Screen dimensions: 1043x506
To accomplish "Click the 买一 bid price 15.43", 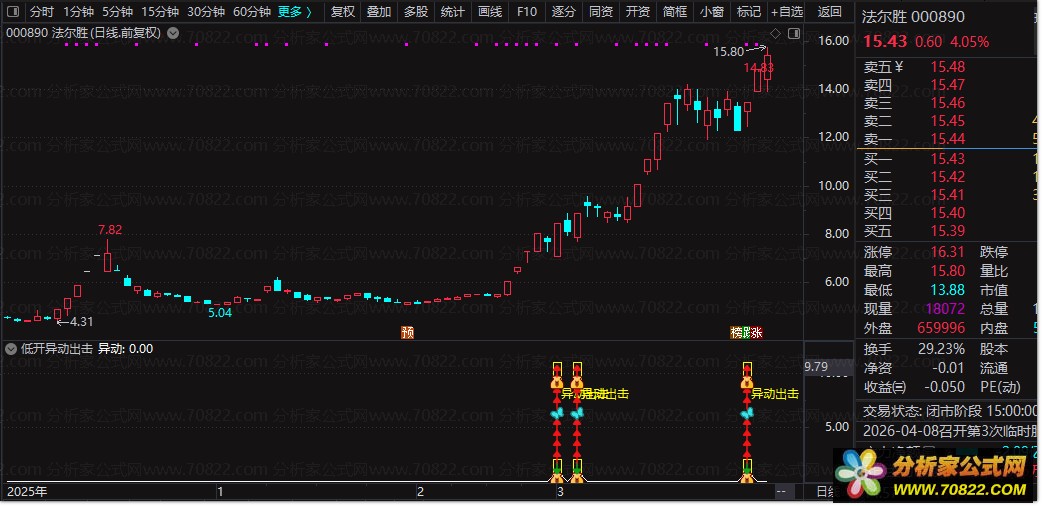I will [x=948, y=158].
